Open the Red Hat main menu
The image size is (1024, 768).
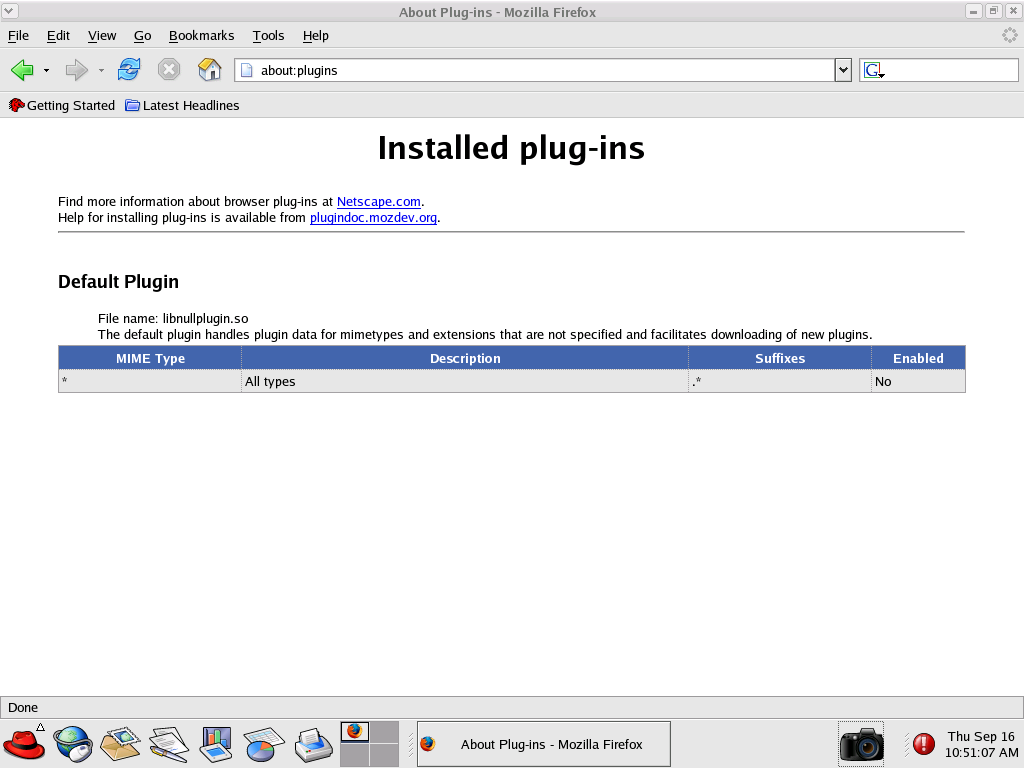coord(24,744)
